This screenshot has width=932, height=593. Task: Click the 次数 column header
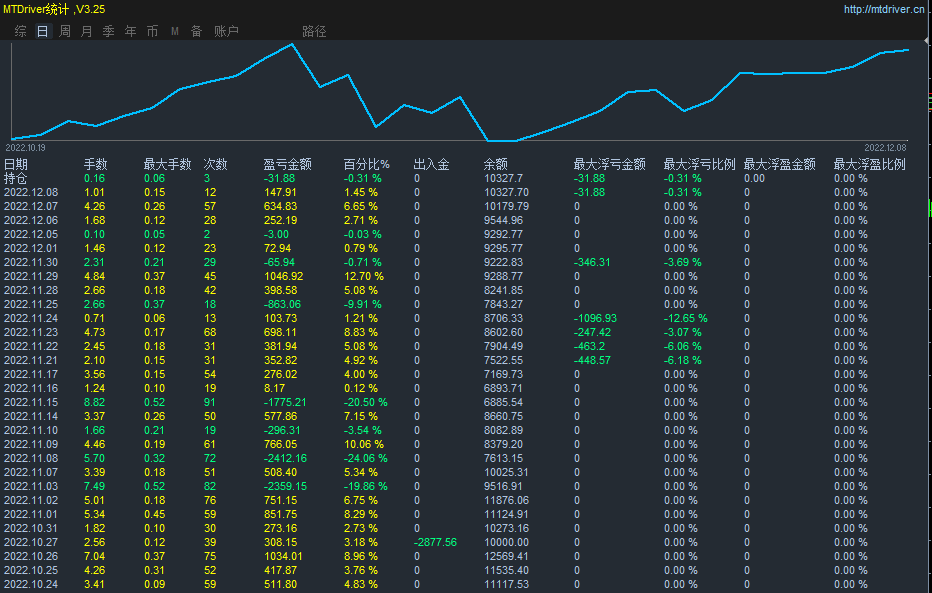[215, 165]
